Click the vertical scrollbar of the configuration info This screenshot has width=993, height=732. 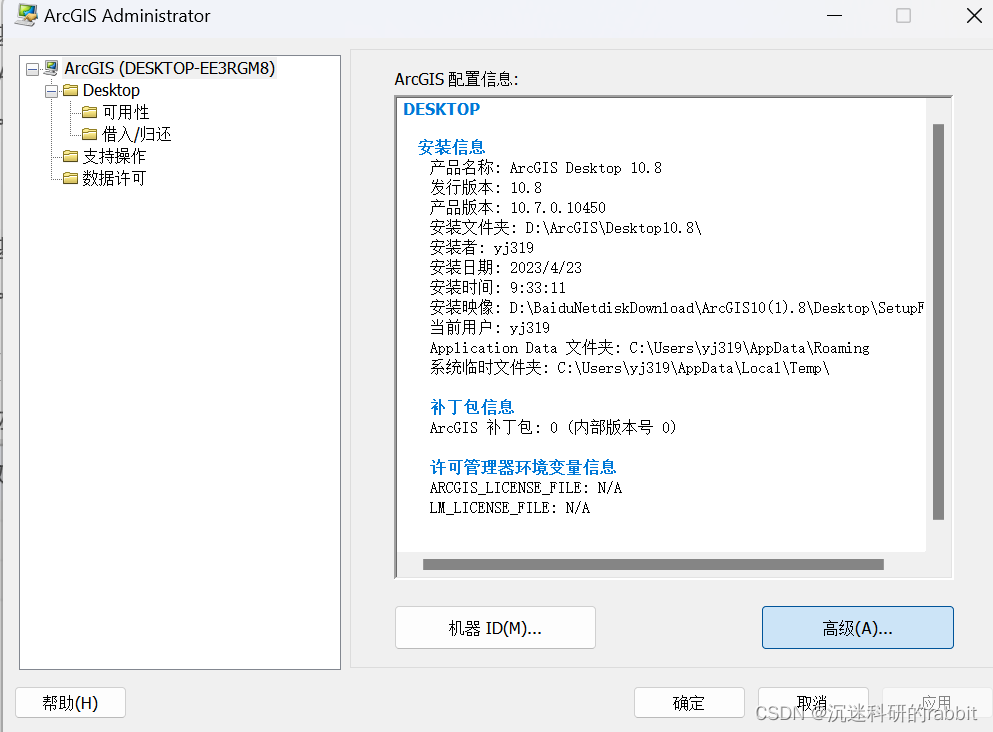tap(939, 322)
